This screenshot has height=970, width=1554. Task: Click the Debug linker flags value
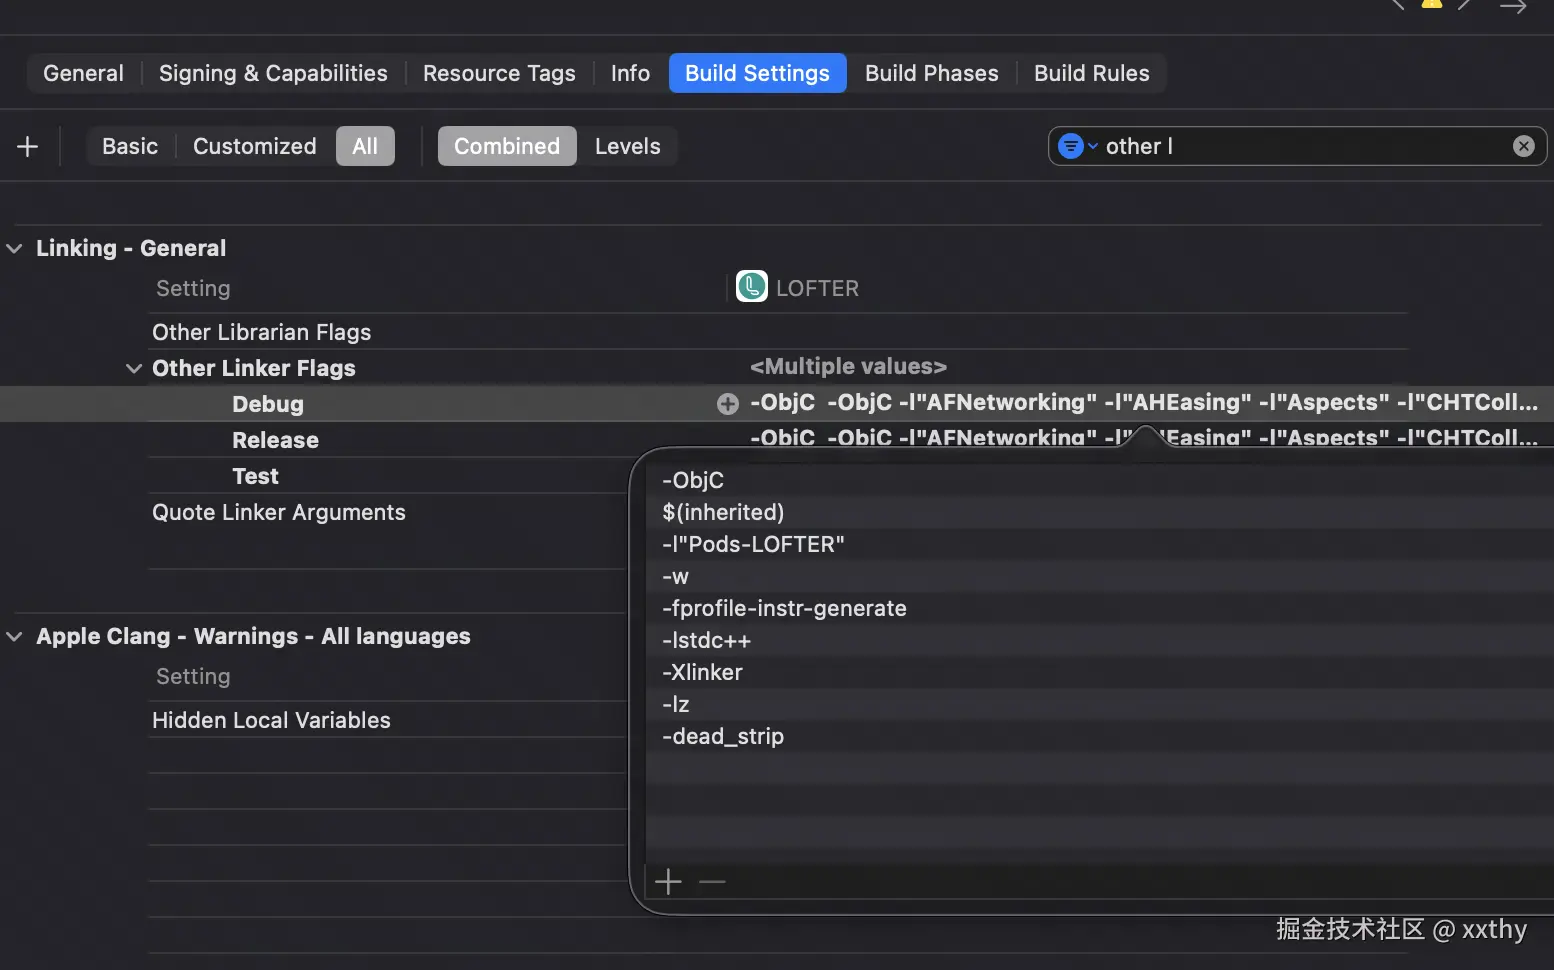tap(1144, 402)
